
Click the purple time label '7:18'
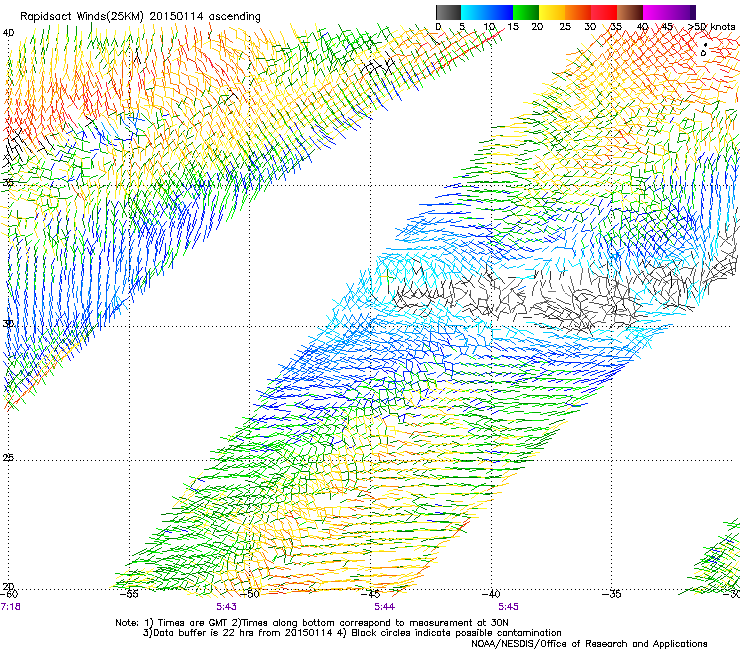10,607
